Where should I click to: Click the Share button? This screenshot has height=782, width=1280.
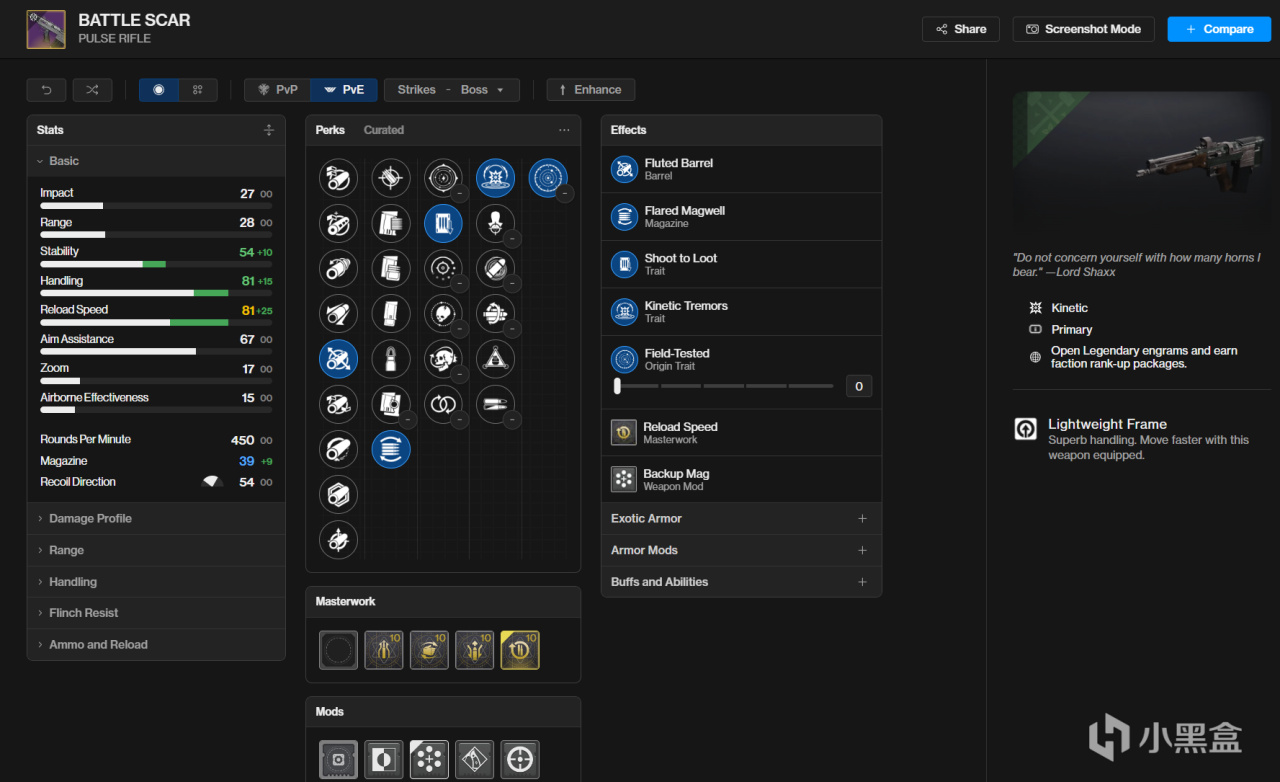pyautogui.click(x=960, y=29)
